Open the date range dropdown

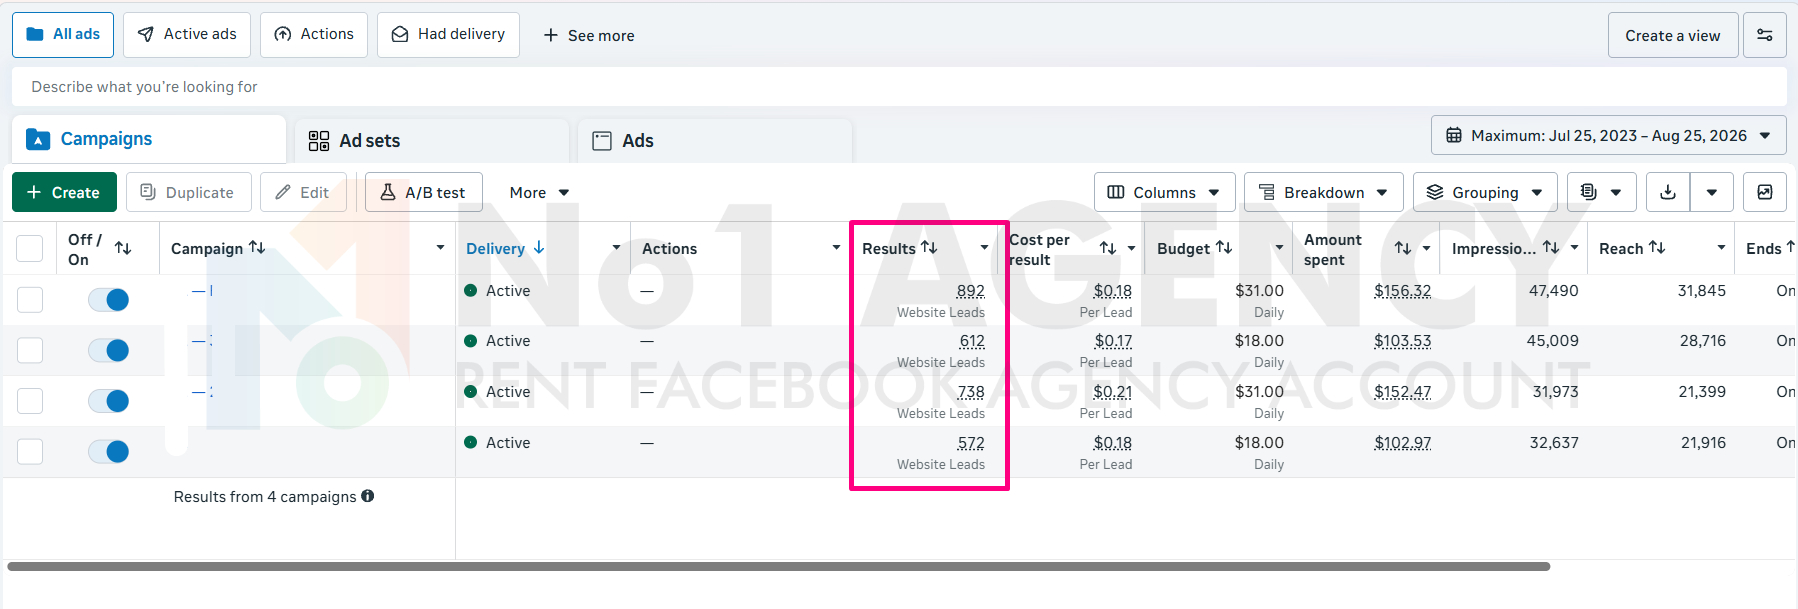tap(1608, 135)
